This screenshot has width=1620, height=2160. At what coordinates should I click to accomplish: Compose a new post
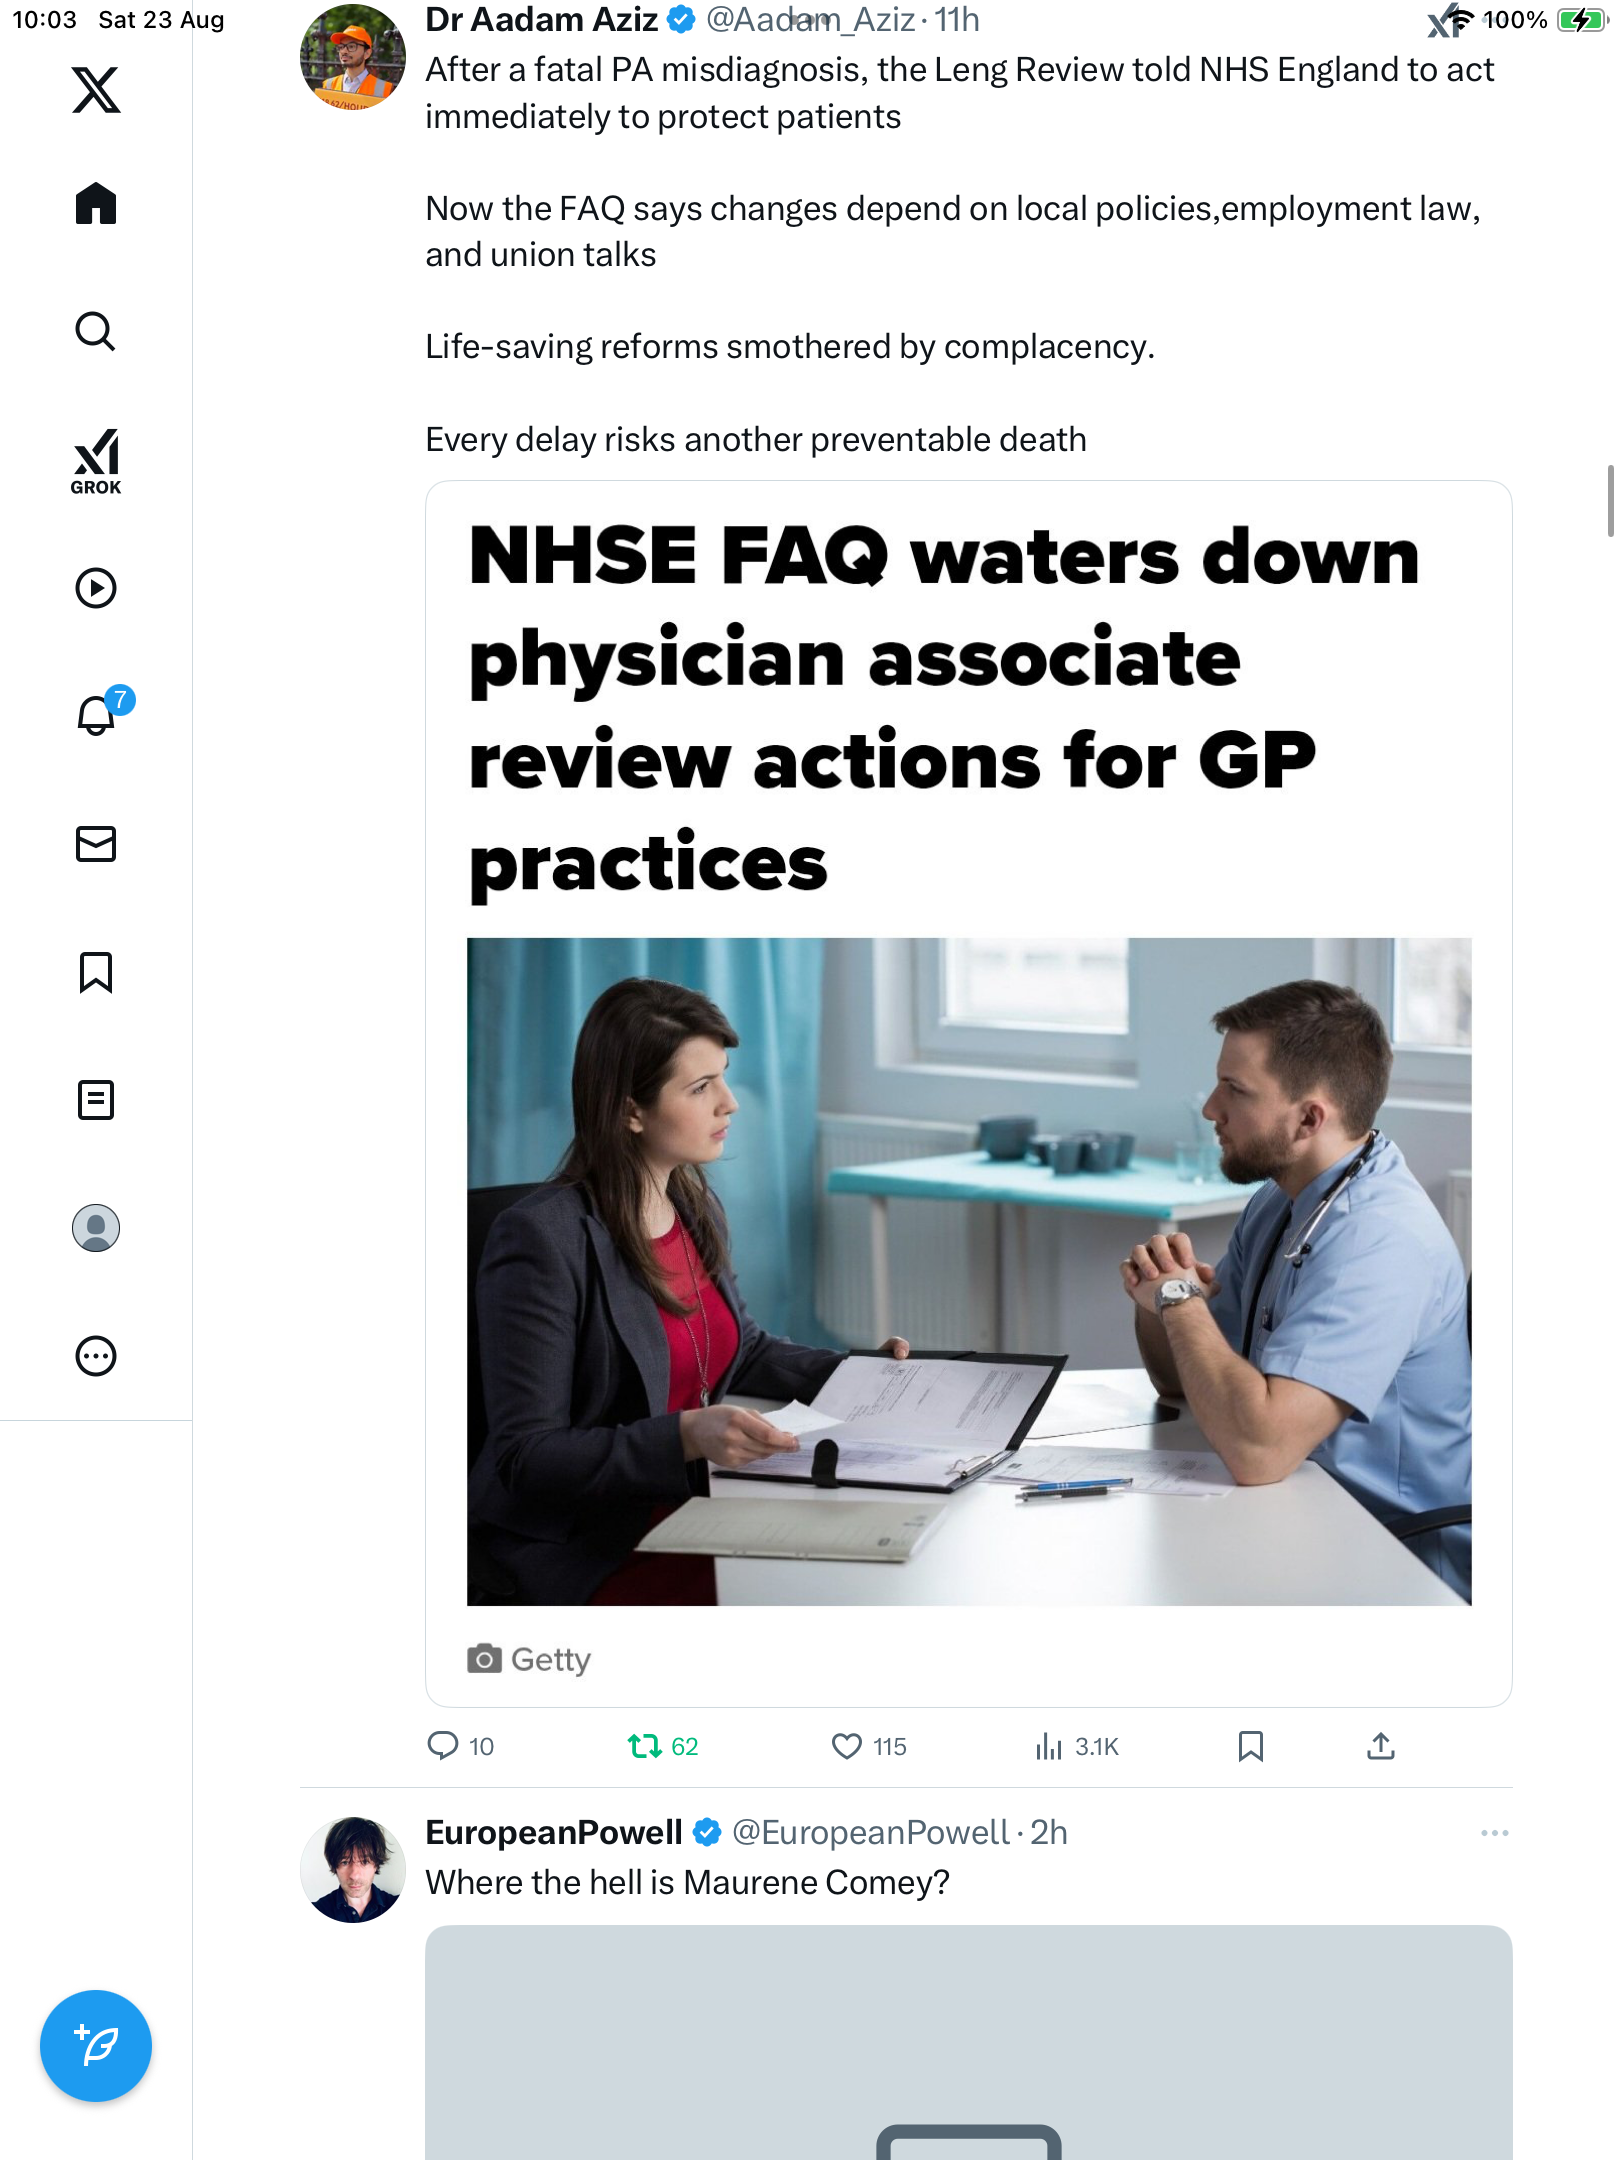96,2046
